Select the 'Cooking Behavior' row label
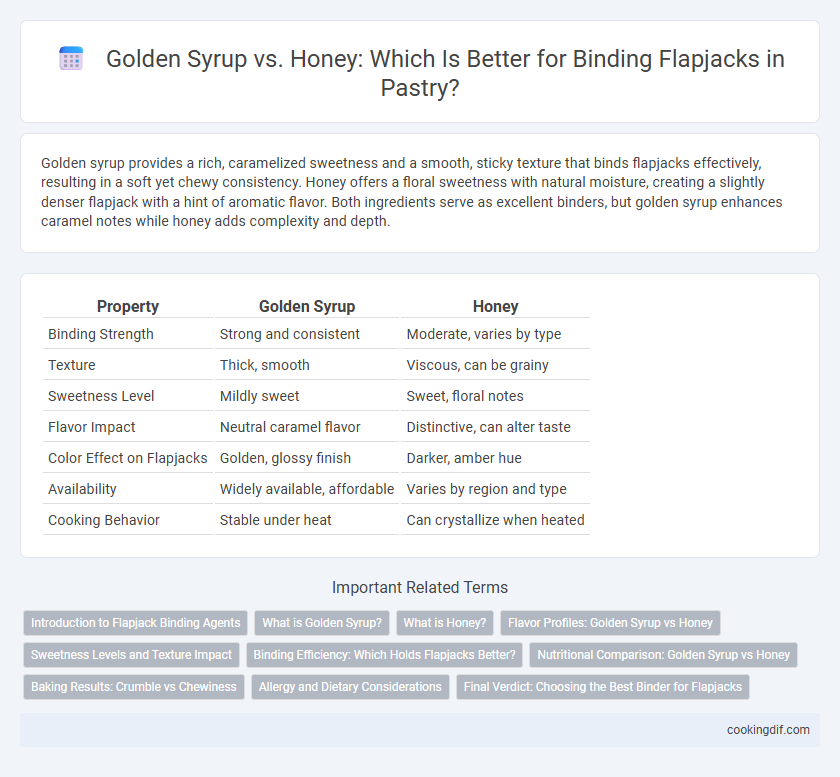The height and width of the screenshot is (777, 840). click(104, 520)
